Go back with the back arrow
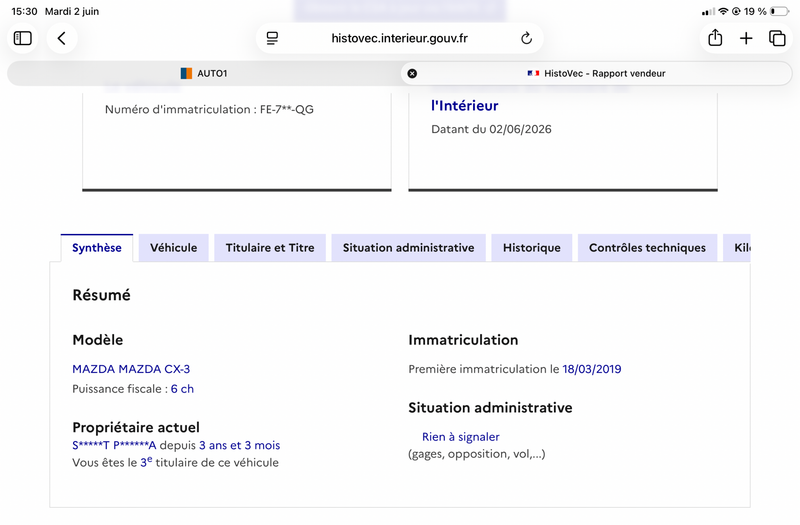The image size is (800, 525). pos(62,38)
